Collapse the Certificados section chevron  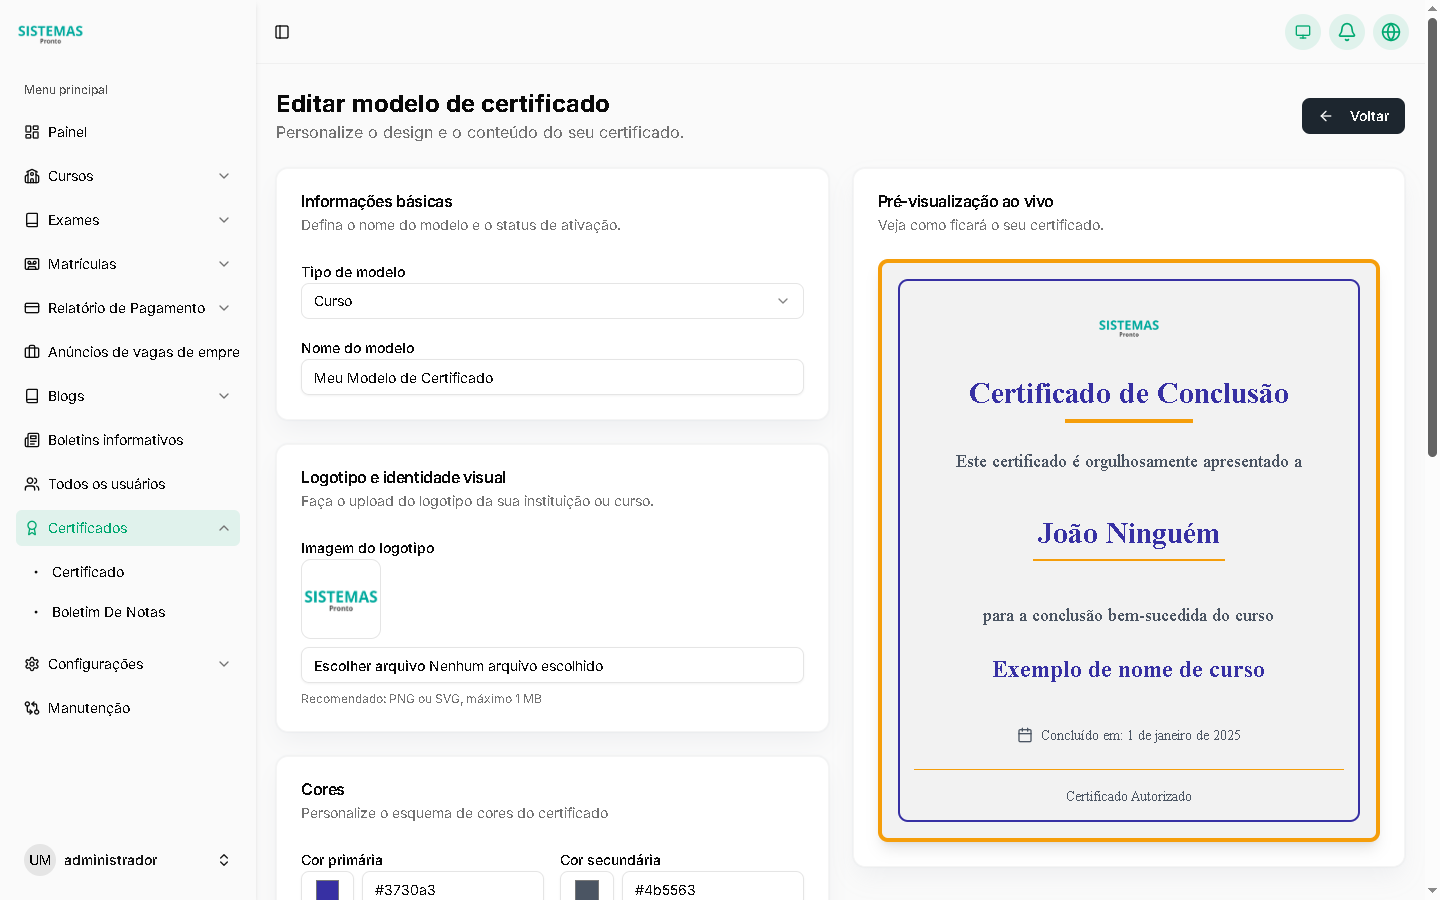coord(224,528)
